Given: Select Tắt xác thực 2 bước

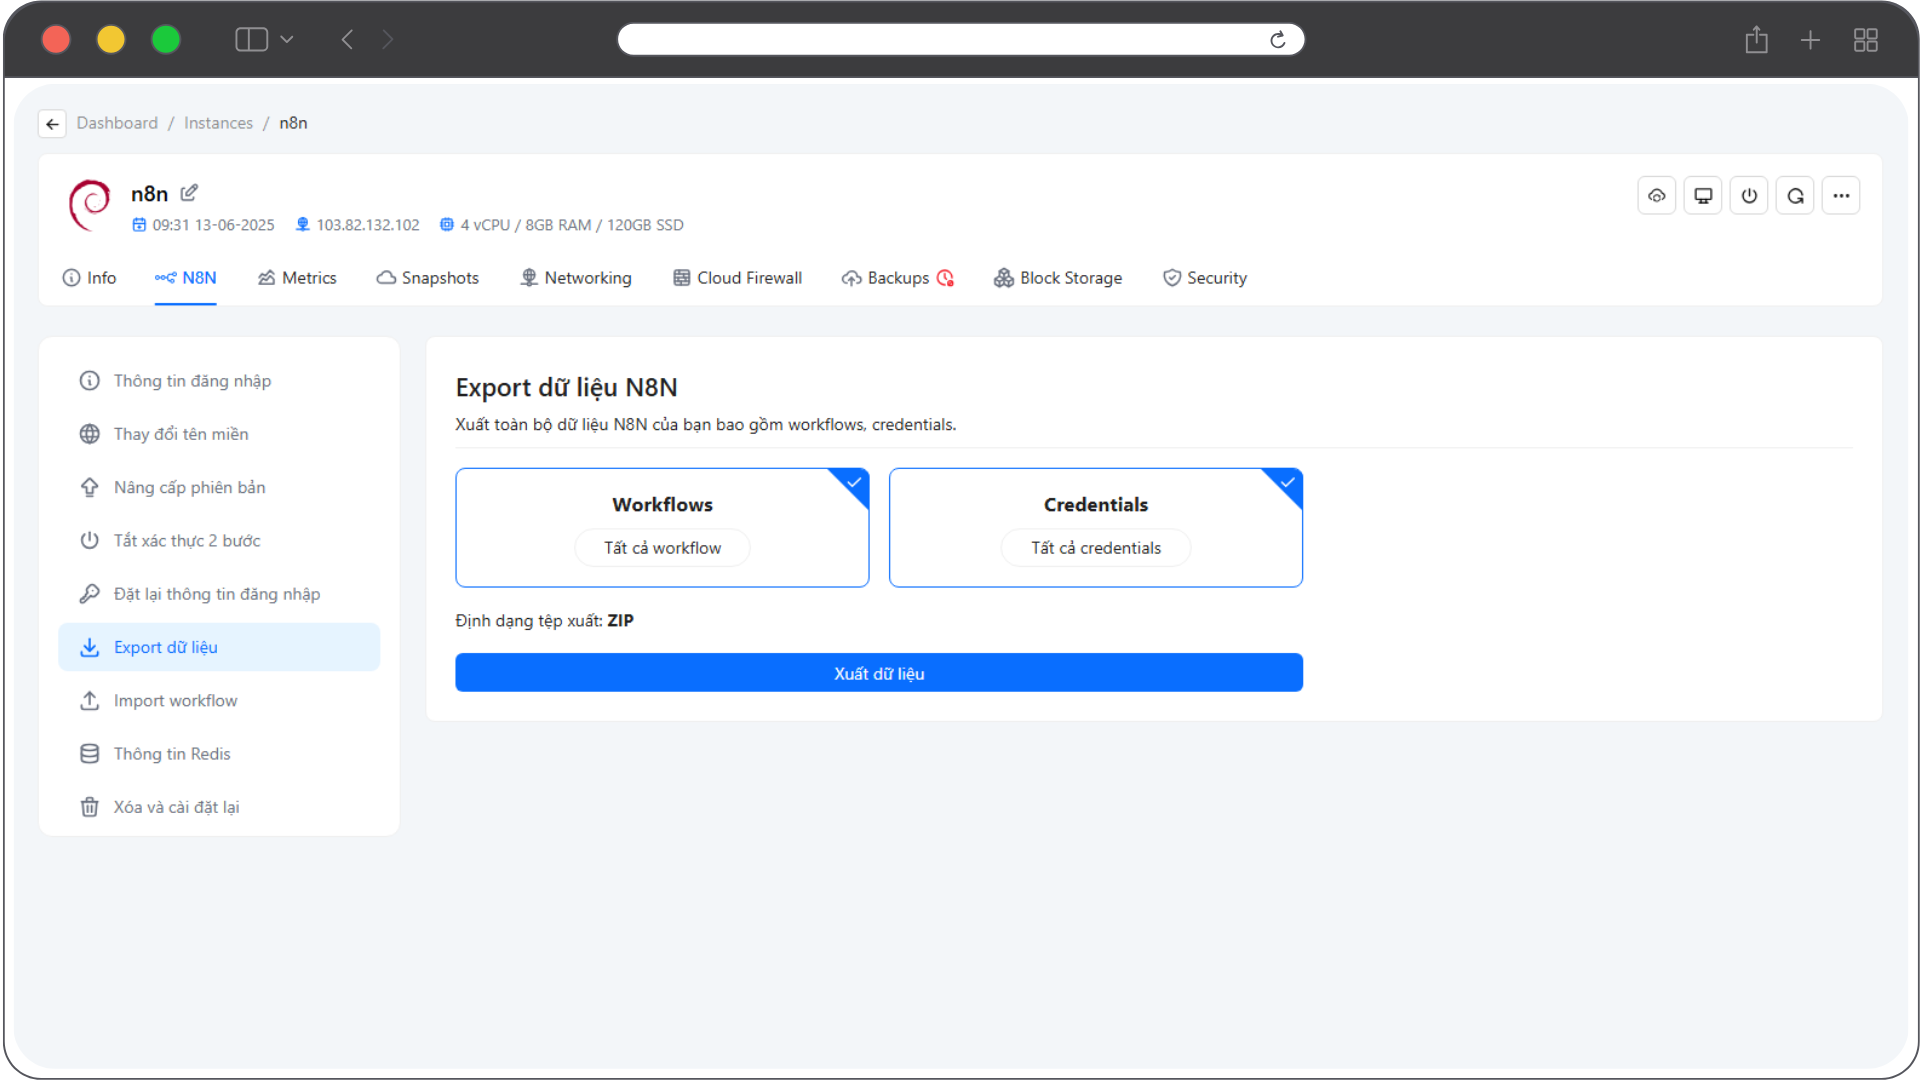Looking at the screenshot, I should pos(219,541).
